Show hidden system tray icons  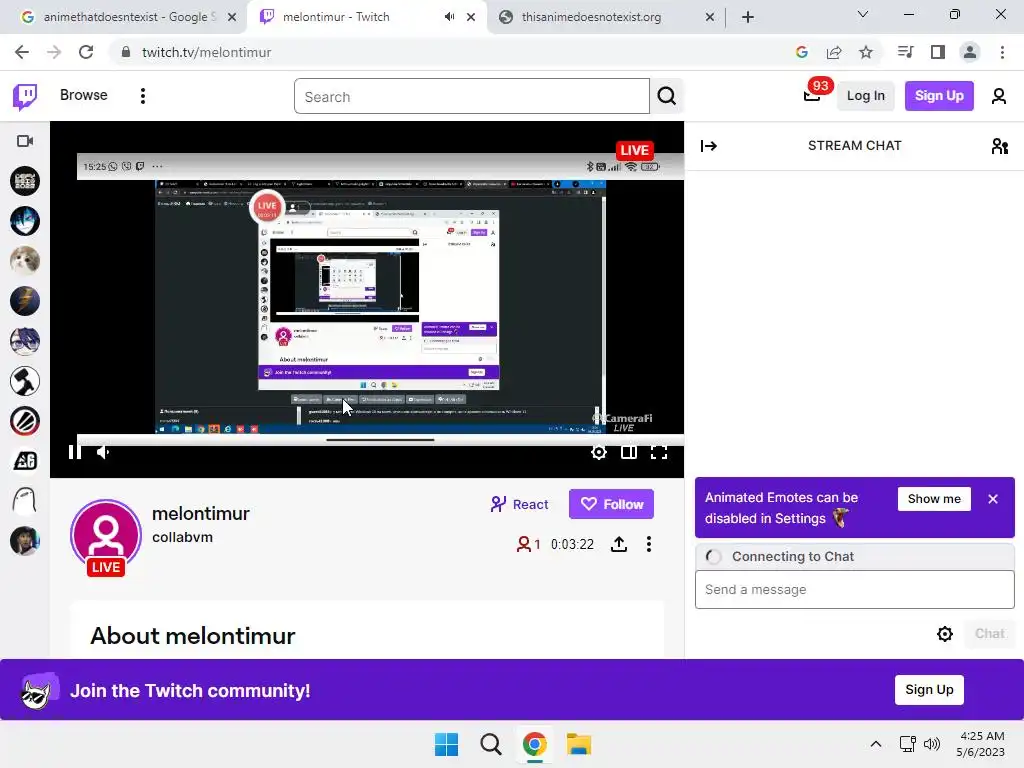pyautogui.click(x=876, y=744)
